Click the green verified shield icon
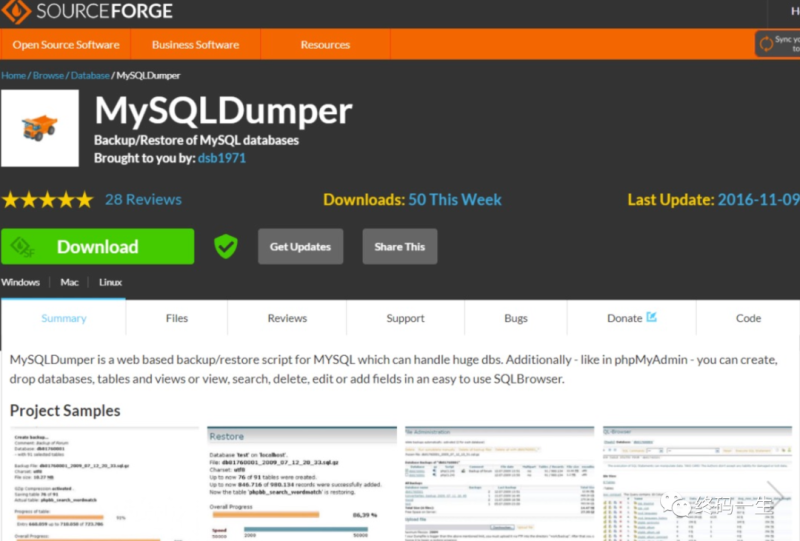Image resolution: width=800 pixels, height=541 pixels. click(226, 247)
